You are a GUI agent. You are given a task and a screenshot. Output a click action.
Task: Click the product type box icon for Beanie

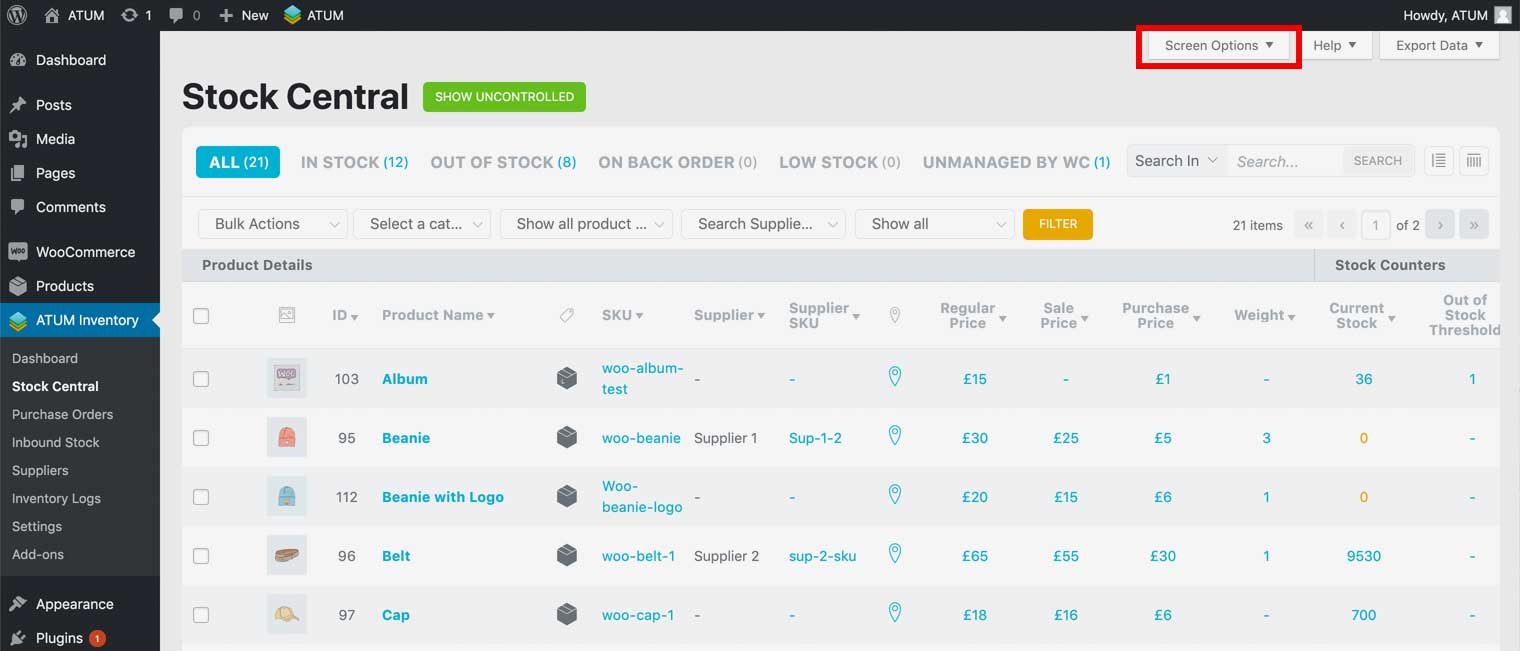tap(567, 438)
